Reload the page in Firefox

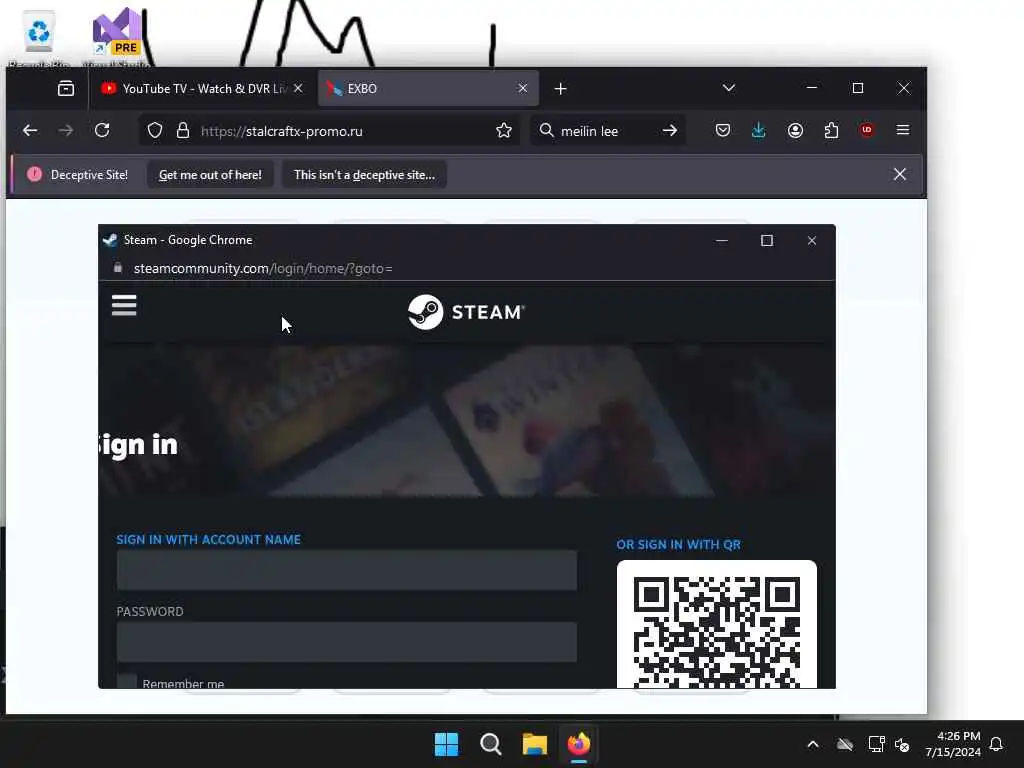click(102, 130)
